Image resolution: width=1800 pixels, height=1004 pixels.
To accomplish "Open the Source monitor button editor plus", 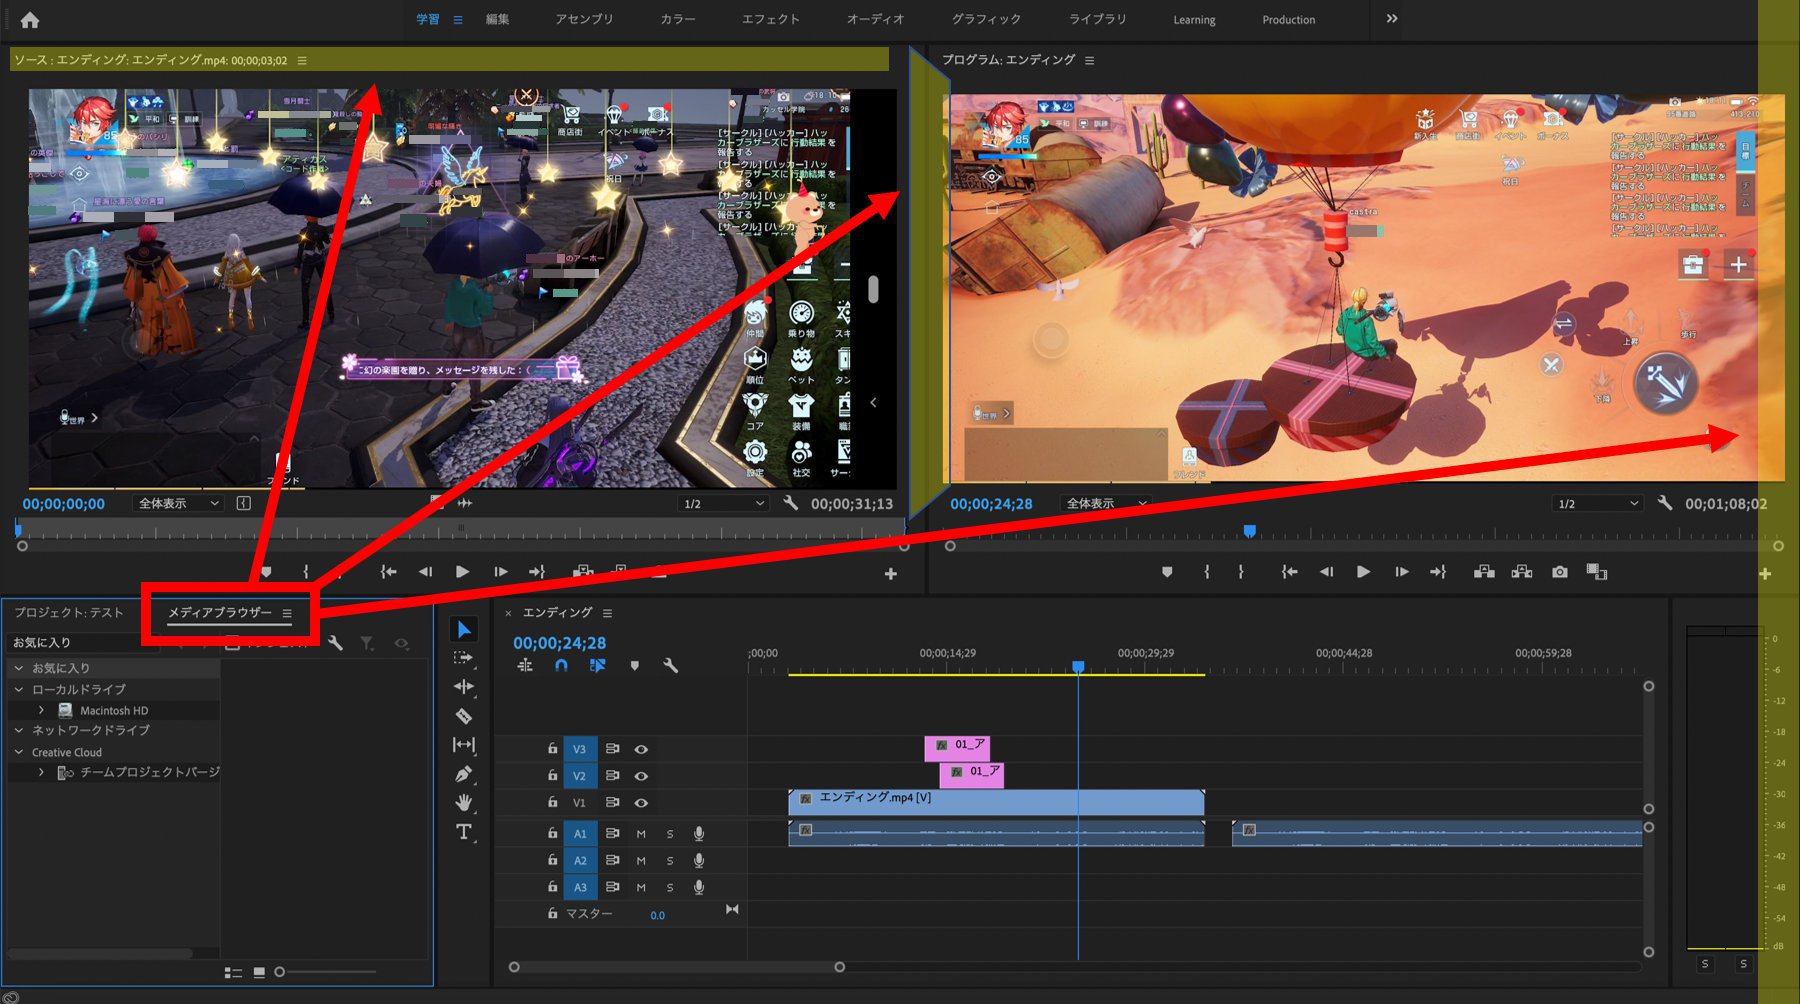I will coord(890,574).
